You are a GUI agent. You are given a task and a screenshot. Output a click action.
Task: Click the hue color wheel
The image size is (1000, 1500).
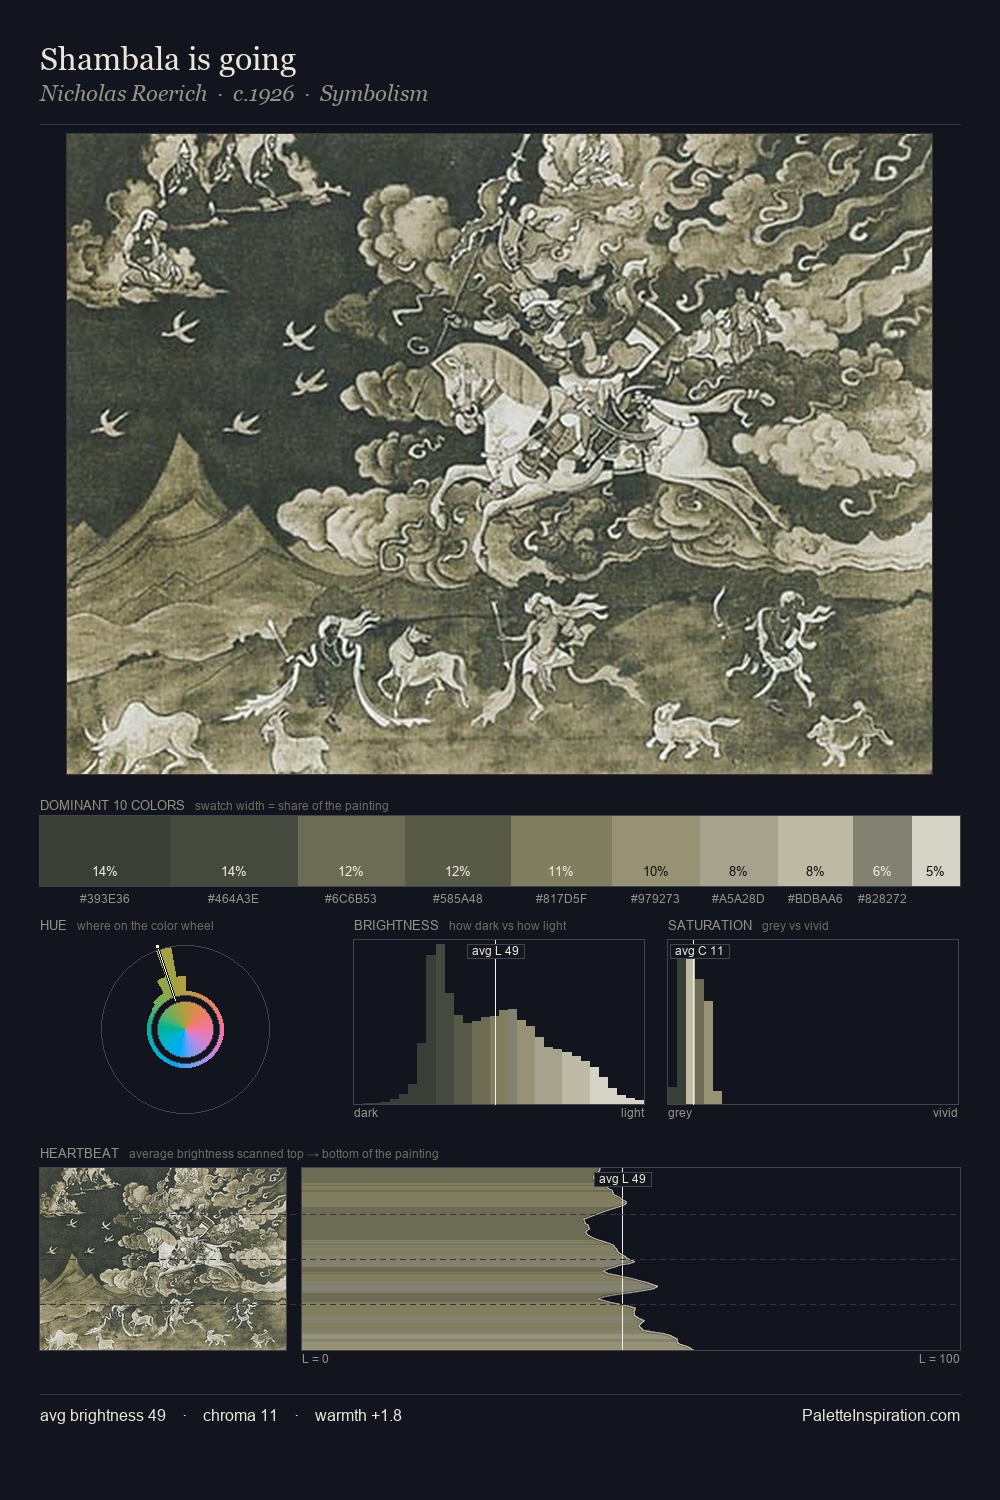coord(185,1029)
